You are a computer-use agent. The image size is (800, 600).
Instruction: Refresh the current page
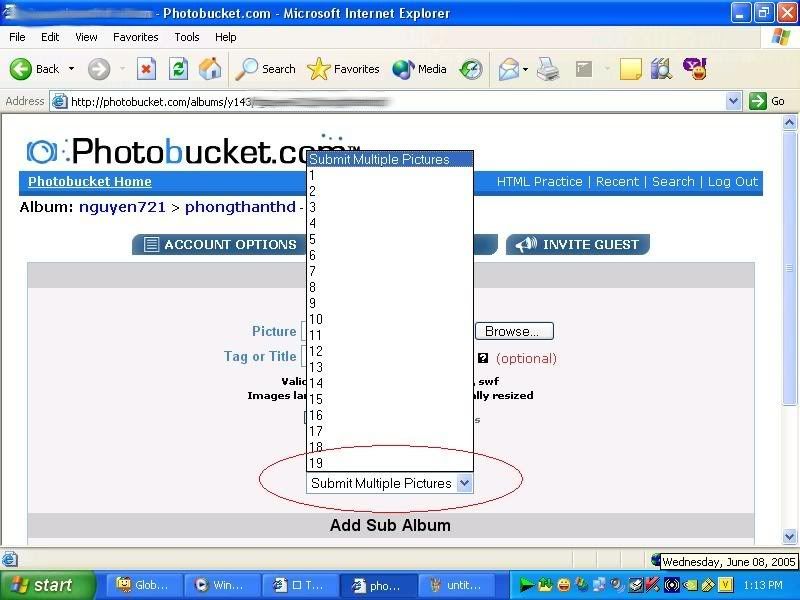coord(178,69)
